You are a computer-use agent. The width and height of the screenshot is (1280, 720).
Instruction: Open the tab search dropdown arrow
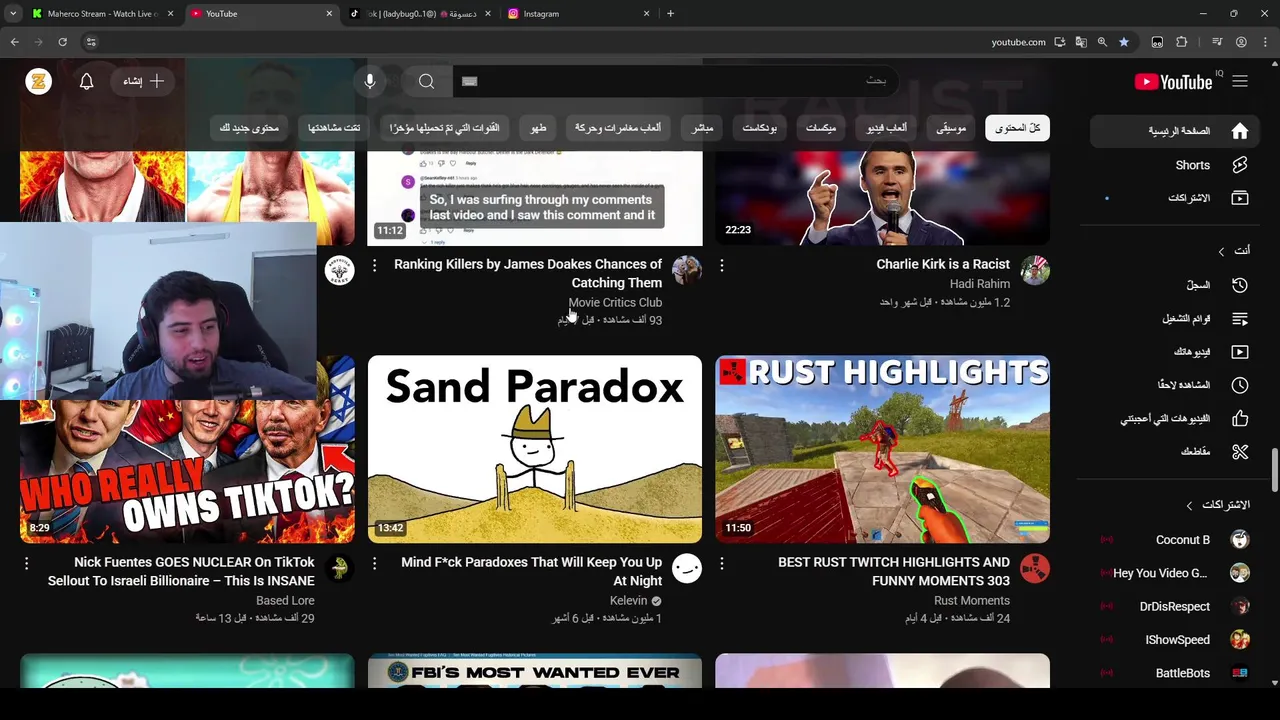[x=13, y=14]
